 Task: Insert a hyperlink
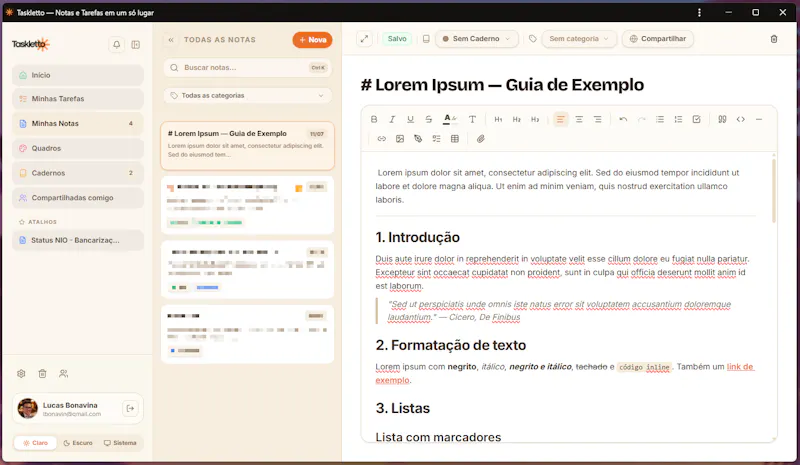coord(381,139)
